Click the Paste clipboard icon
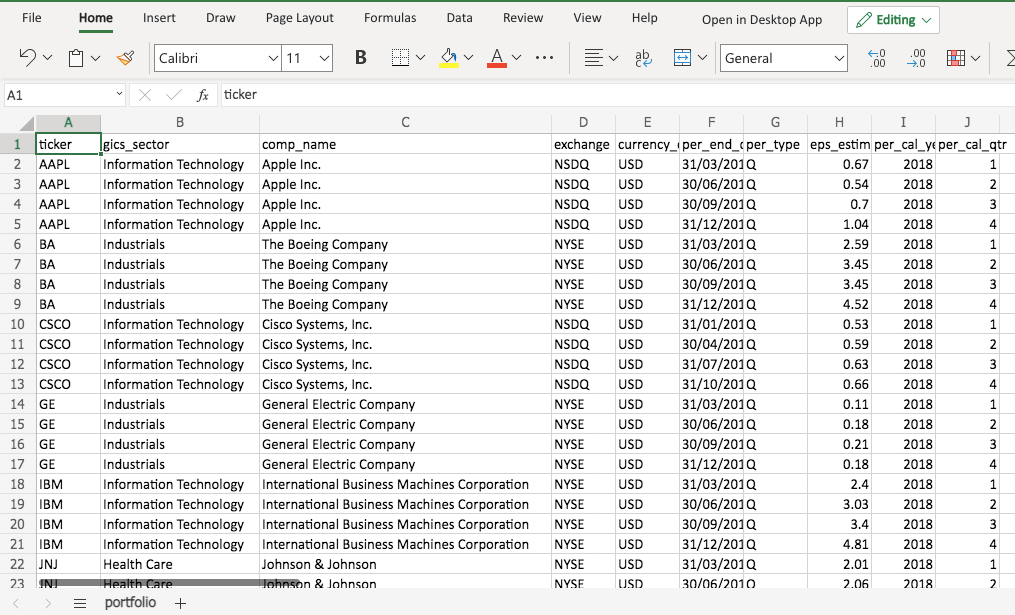This screenshot has width=1015, height=615. [76, 58]
